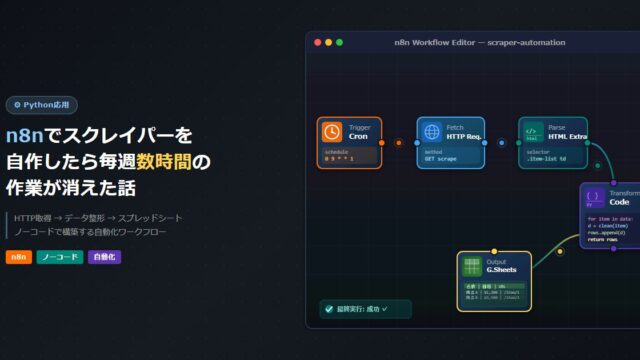
Task: Open the Python応用 category badge
Action: tap(42, 105)
